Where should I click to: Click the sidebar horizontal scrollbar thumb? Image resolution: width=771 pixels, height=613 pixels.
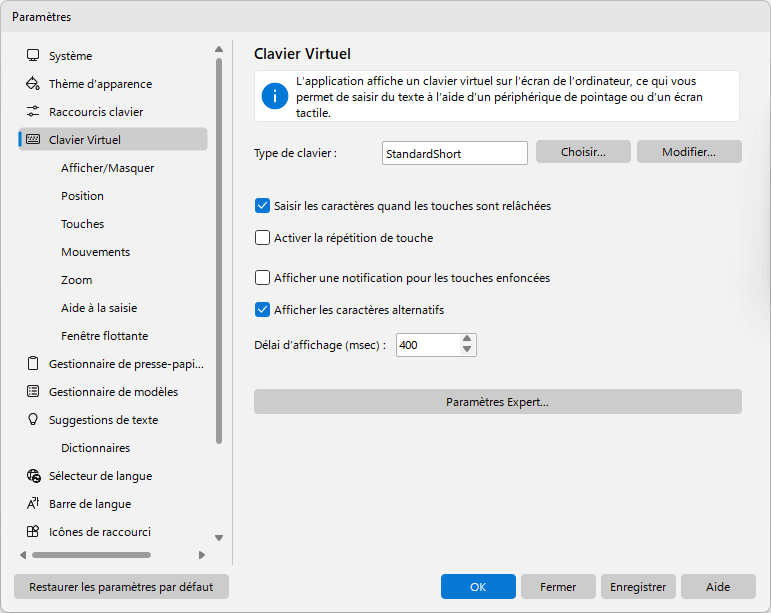91,555
